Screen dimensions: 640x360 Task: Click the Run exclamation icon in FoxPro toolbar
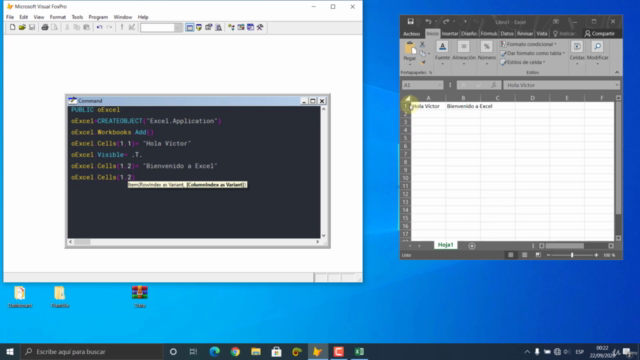(122, 27)
